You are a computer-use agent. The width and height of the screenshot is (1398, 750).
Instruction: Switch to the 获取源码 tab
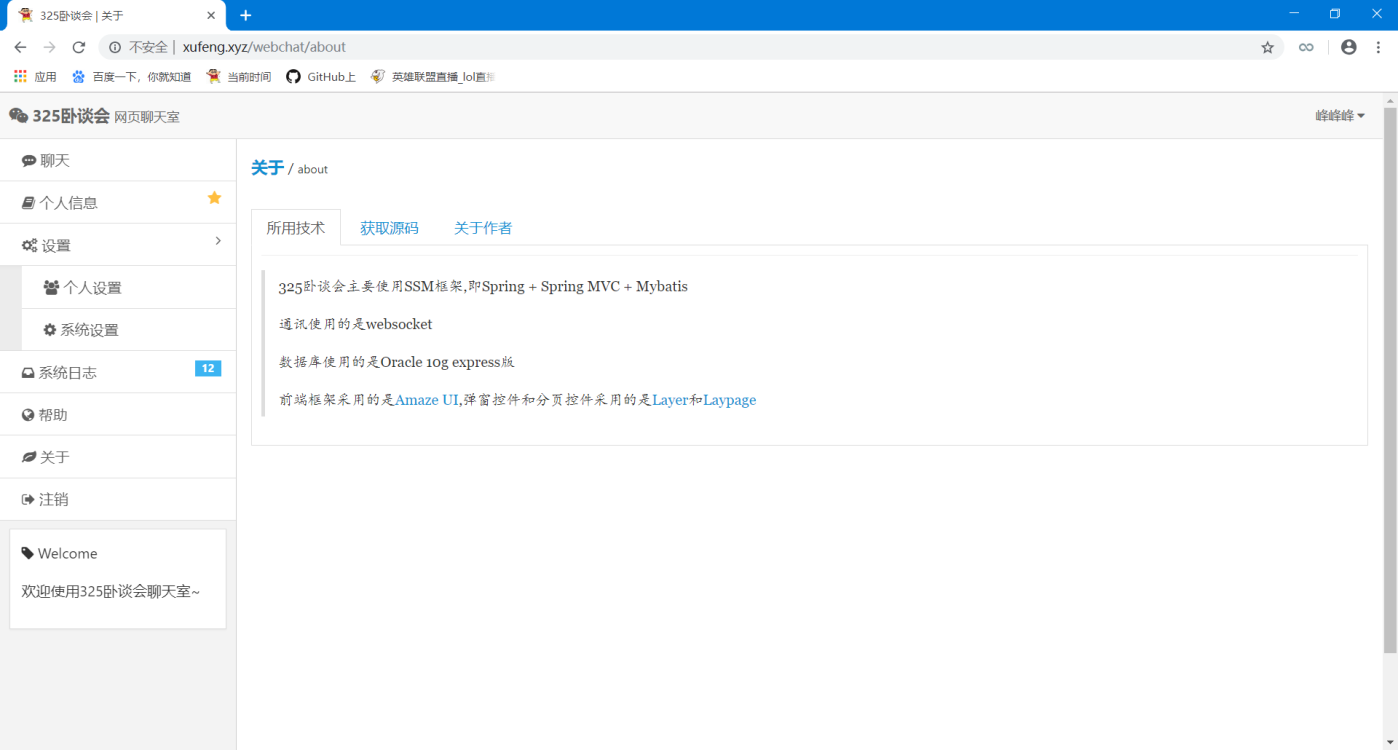[x=389, y=228]
